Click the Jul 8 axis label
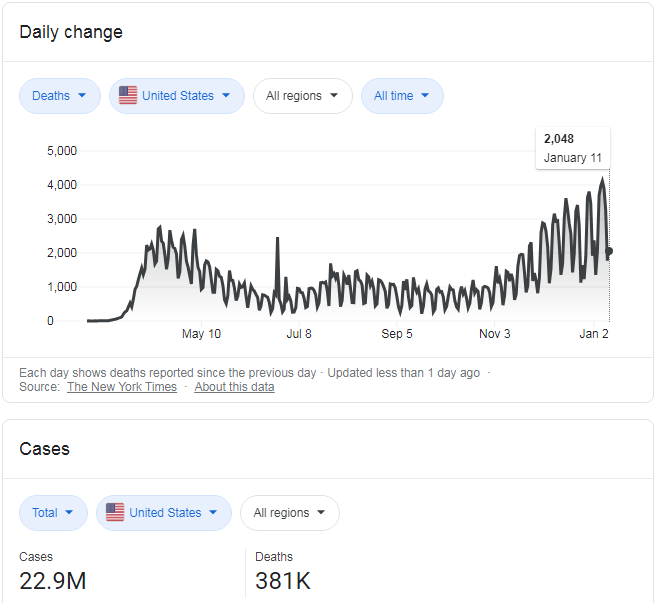656x603 pixels. tap(299, 334)
